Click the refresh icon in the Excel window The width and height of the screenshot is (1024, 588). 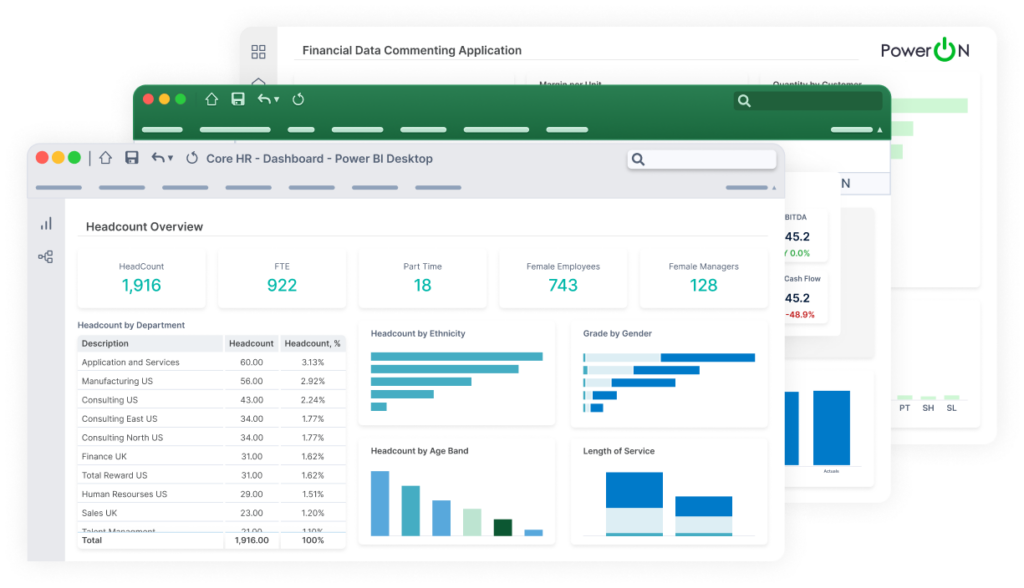point(297,99)
